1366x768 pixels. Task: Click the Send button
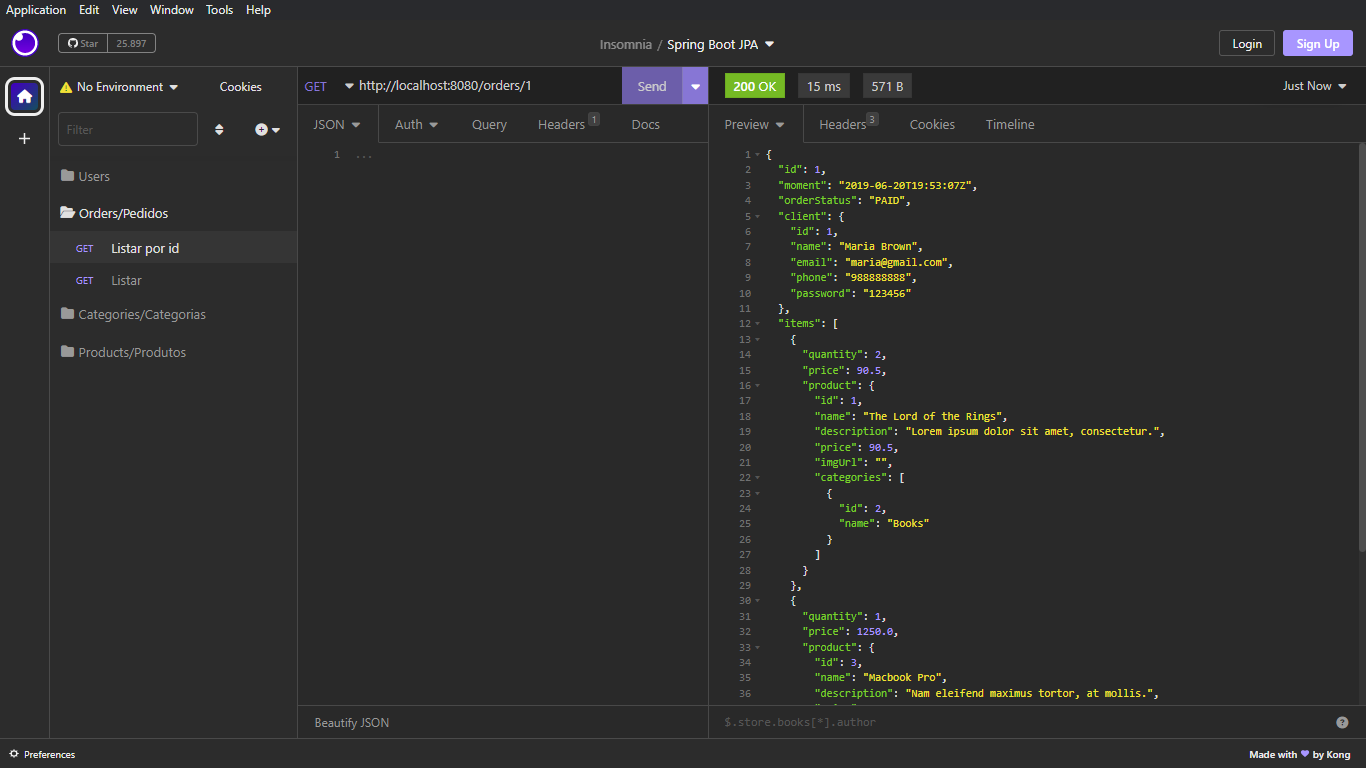pyautogui.click(x=652, y=86)
